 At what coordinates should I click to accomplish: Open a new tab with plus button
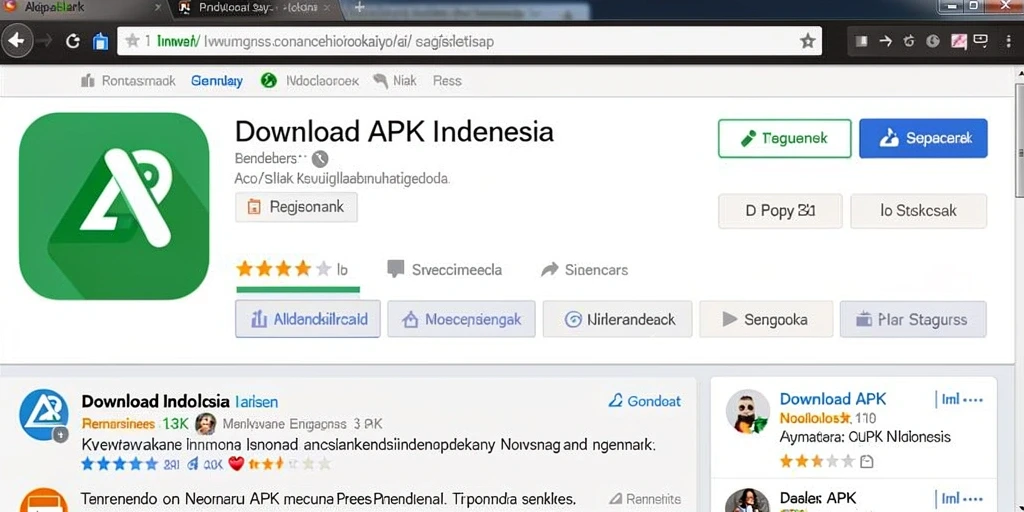[359, 7]
